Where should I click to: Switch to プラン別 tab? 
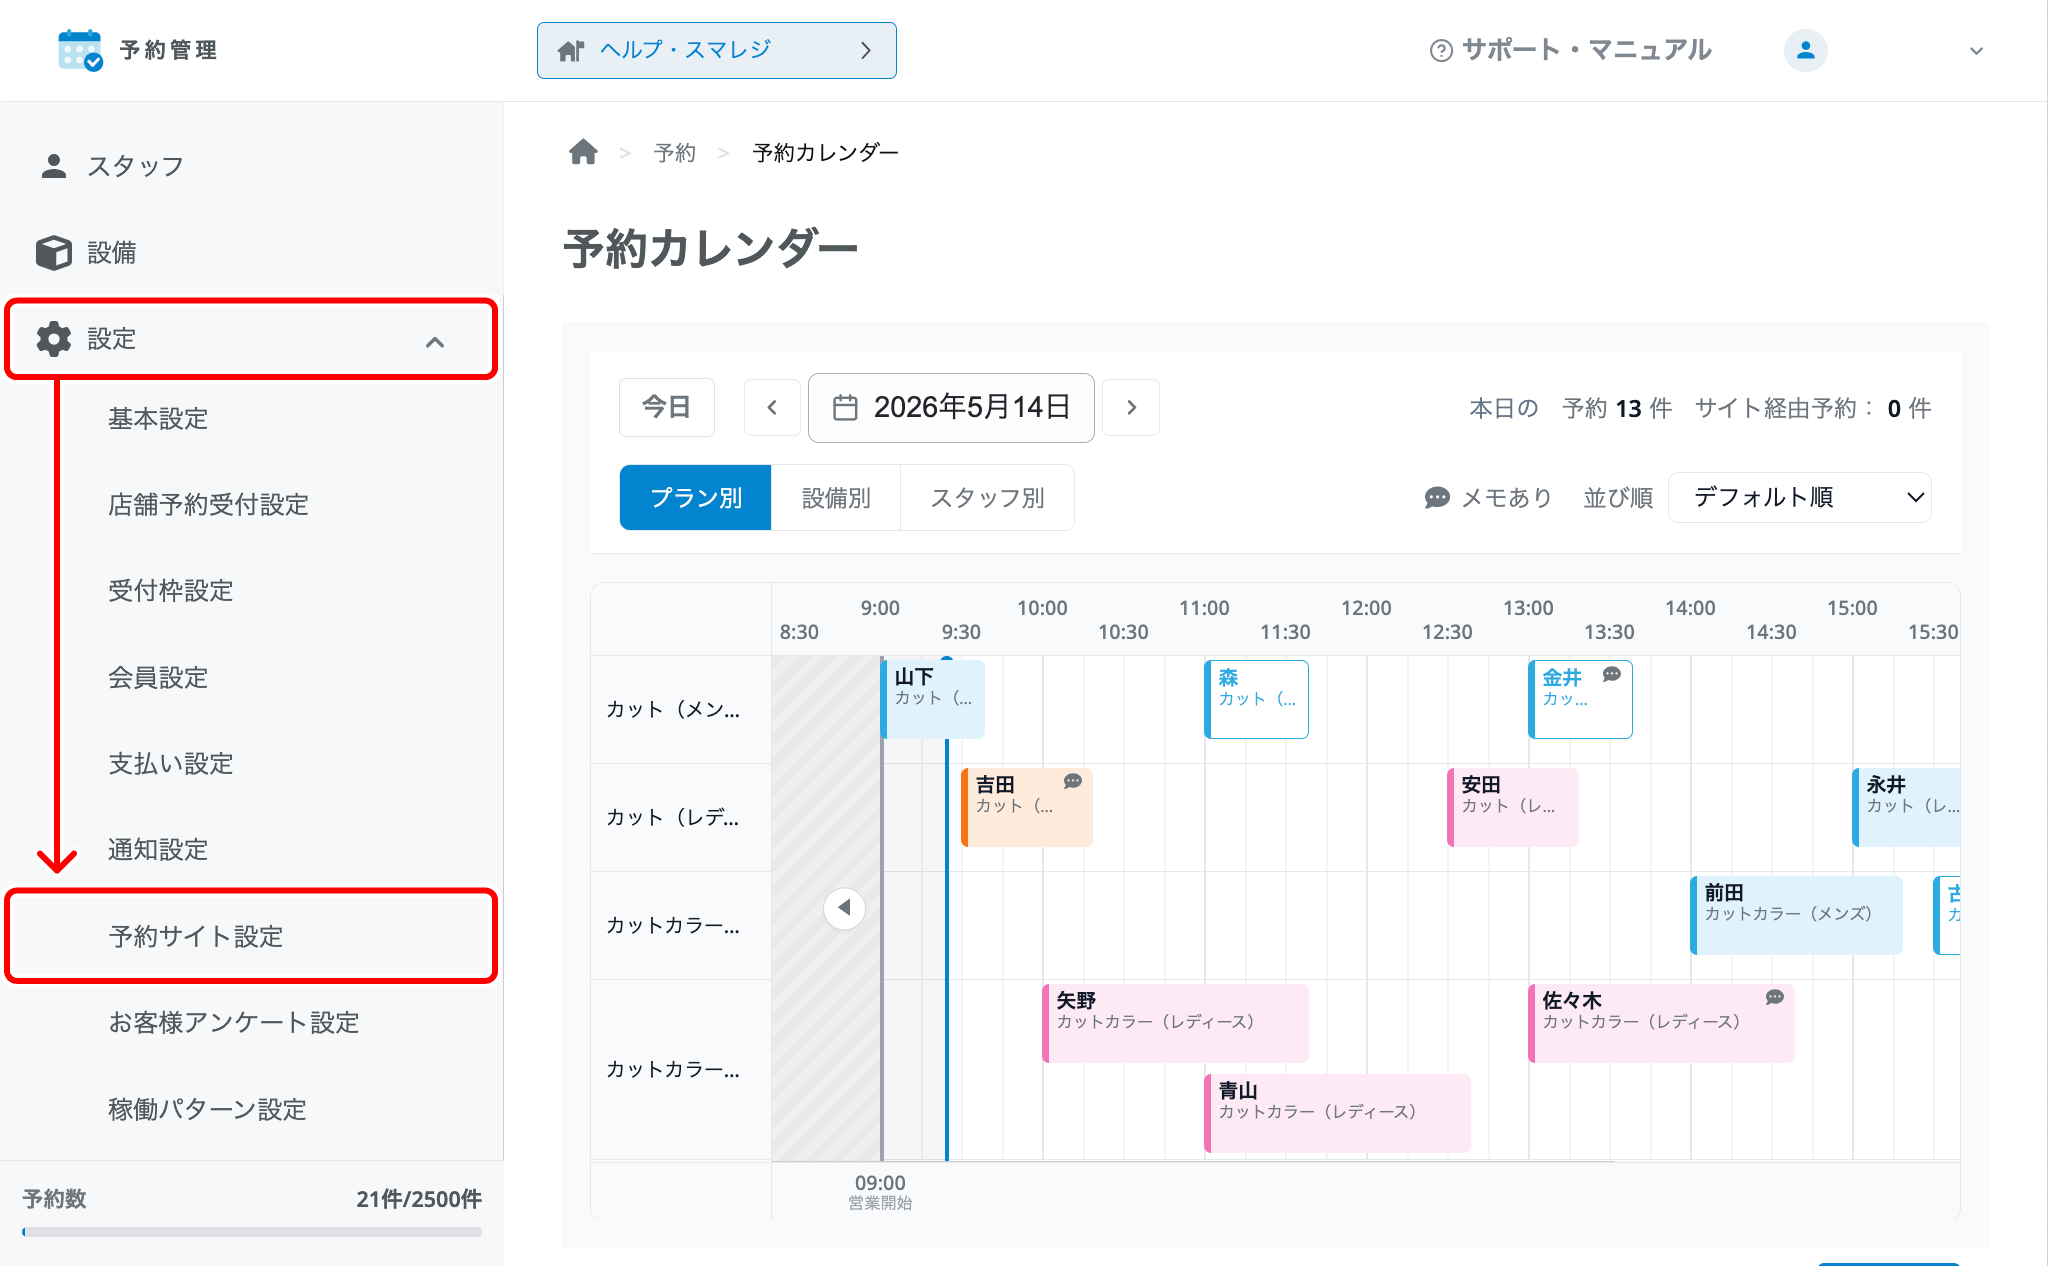[695, 497]
